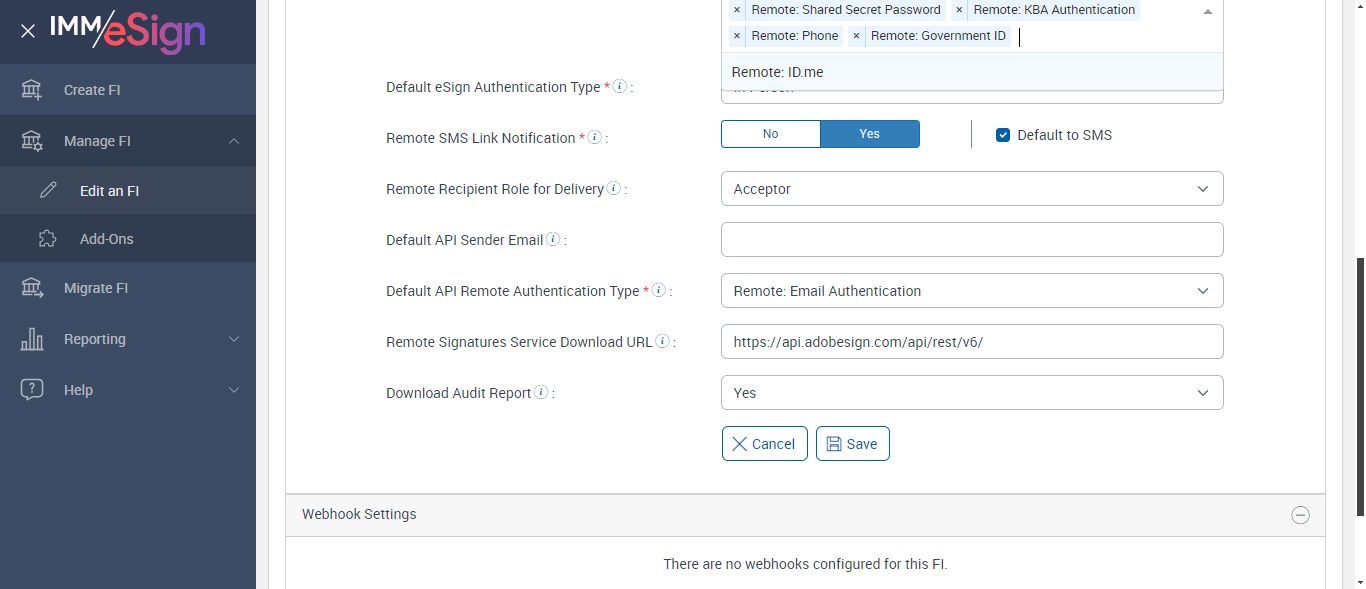Open Remote Recipient Role for Delivery dropdown
Viewport: 1366px width, 589px height.
click(971, 189)
